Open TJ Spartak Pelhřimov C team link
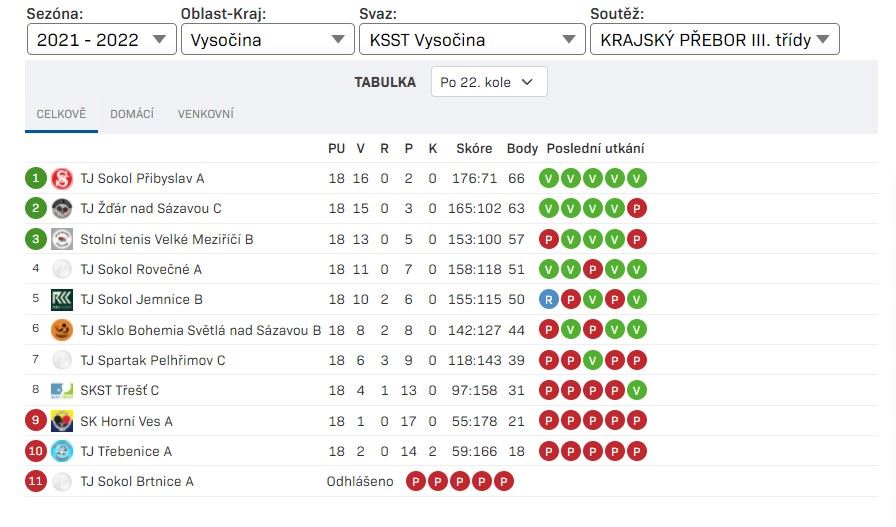 coord(153,361)
